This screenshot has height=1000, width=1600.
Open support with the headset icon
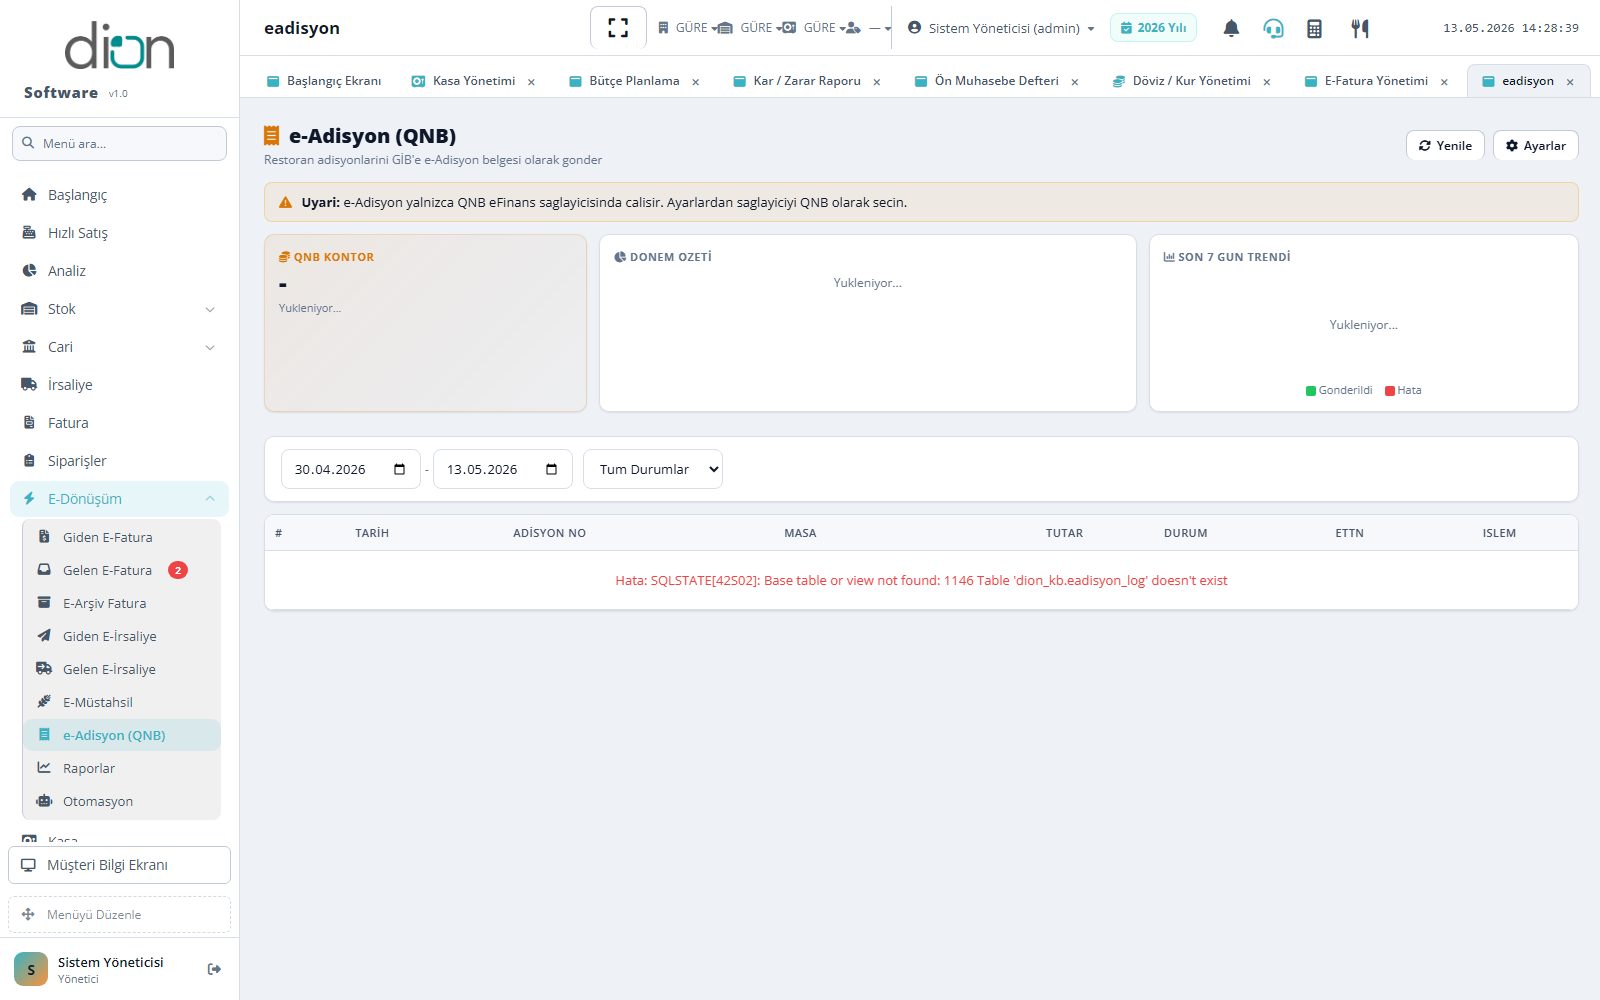[x=1273, y=28]
